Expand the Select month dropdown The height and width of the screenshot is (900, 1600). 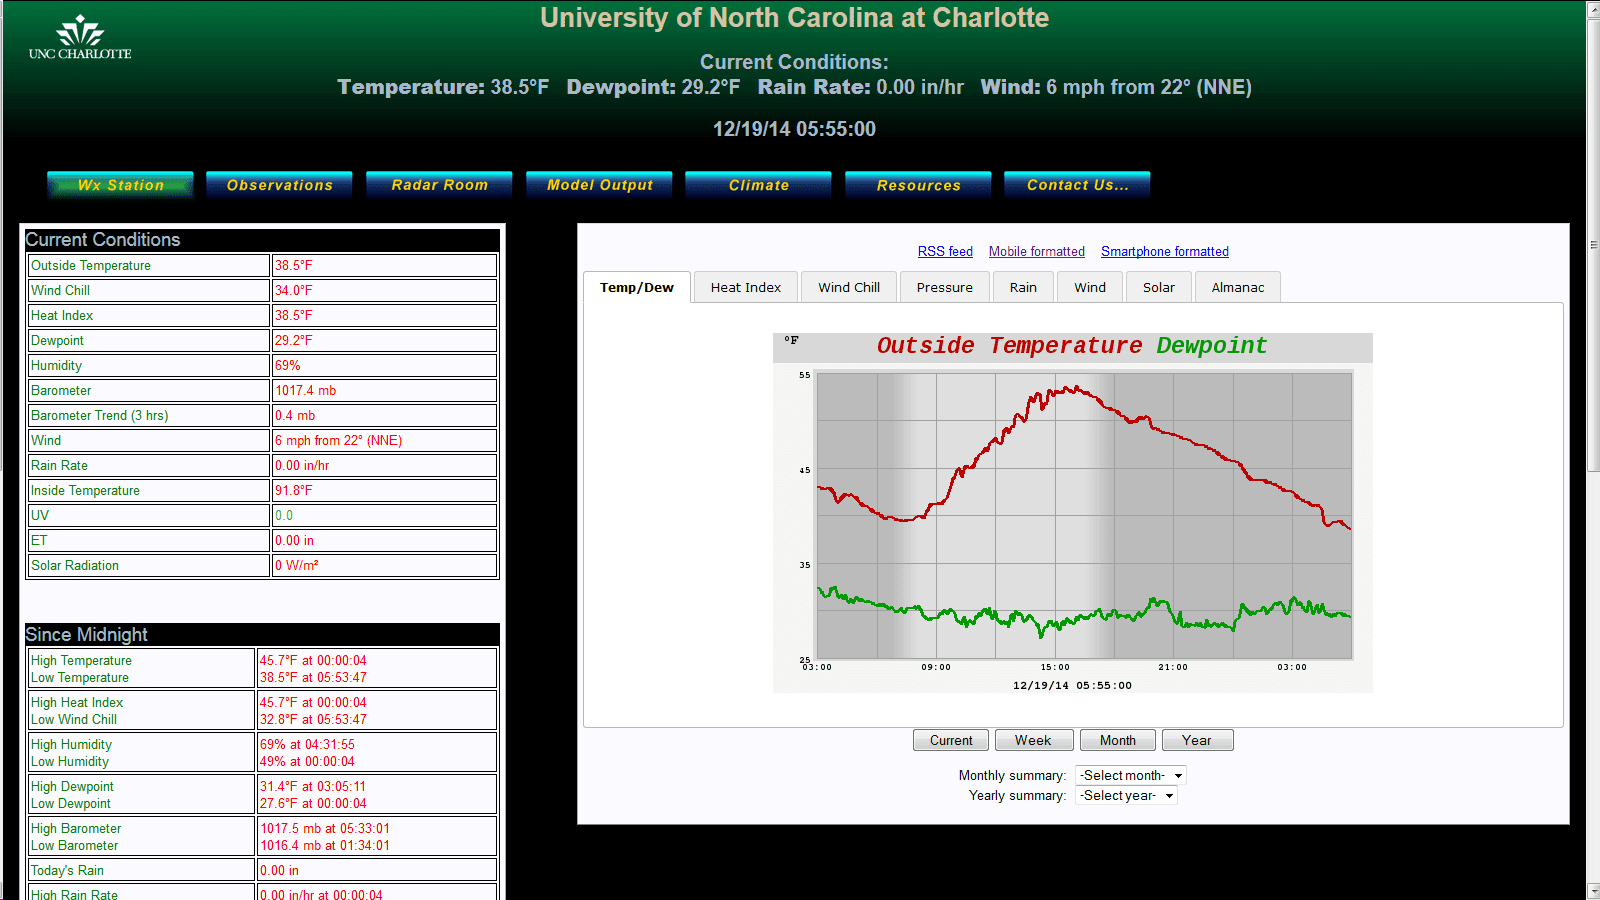click(1131, 776)
